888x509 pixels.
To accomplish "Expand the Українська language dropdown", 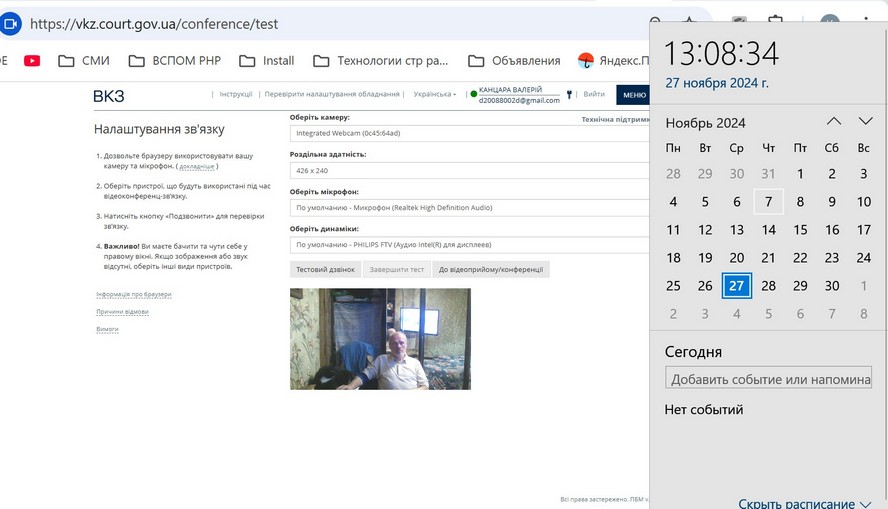I will click(x=434, y=94).
